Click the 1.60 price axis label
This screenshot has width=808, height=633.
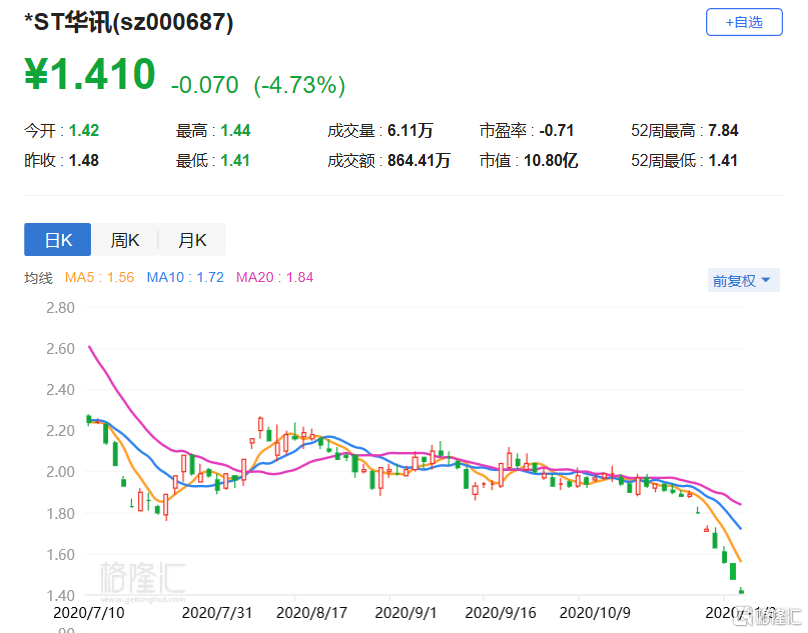60,555
